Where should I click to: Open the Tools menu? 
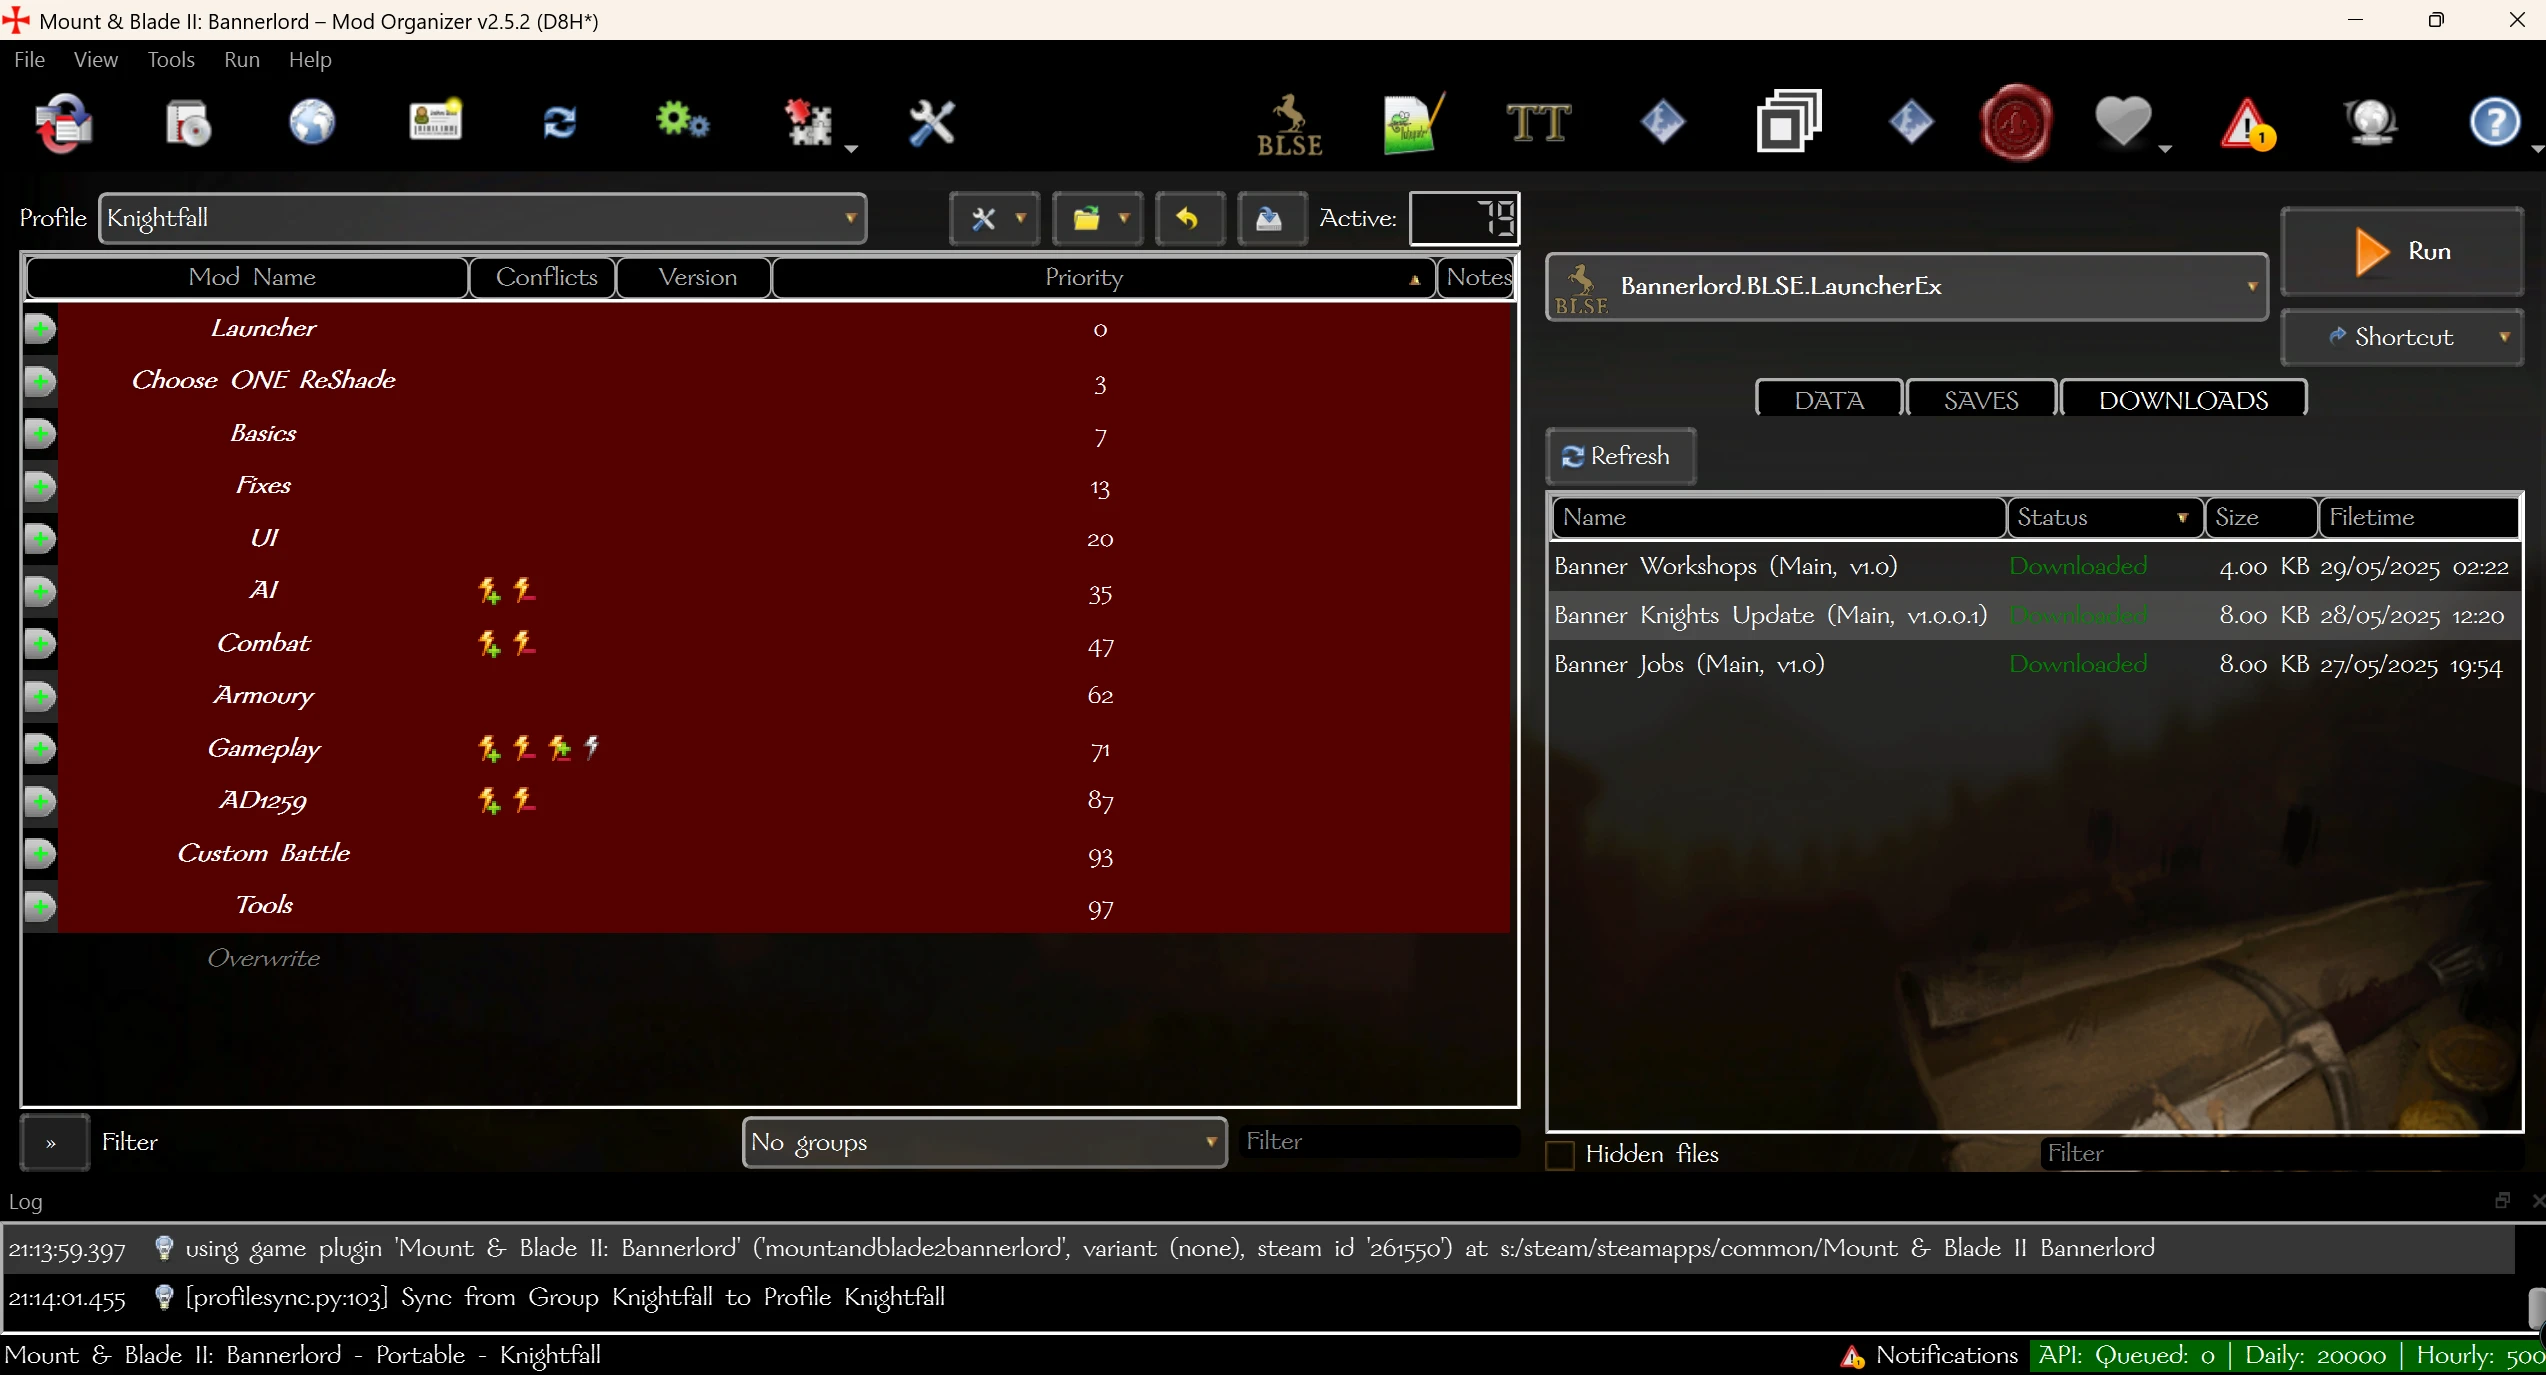pyautogui.click(x=171, y=60)
